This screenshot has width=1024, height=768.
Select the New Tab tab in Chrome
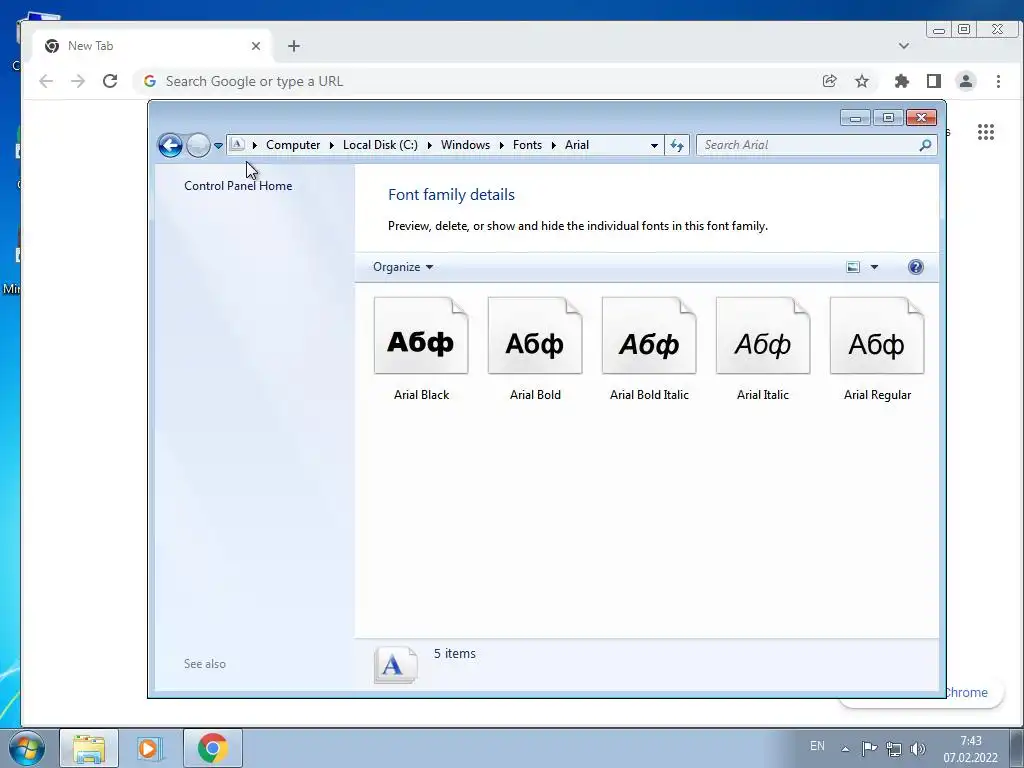(x=152, y=46)
